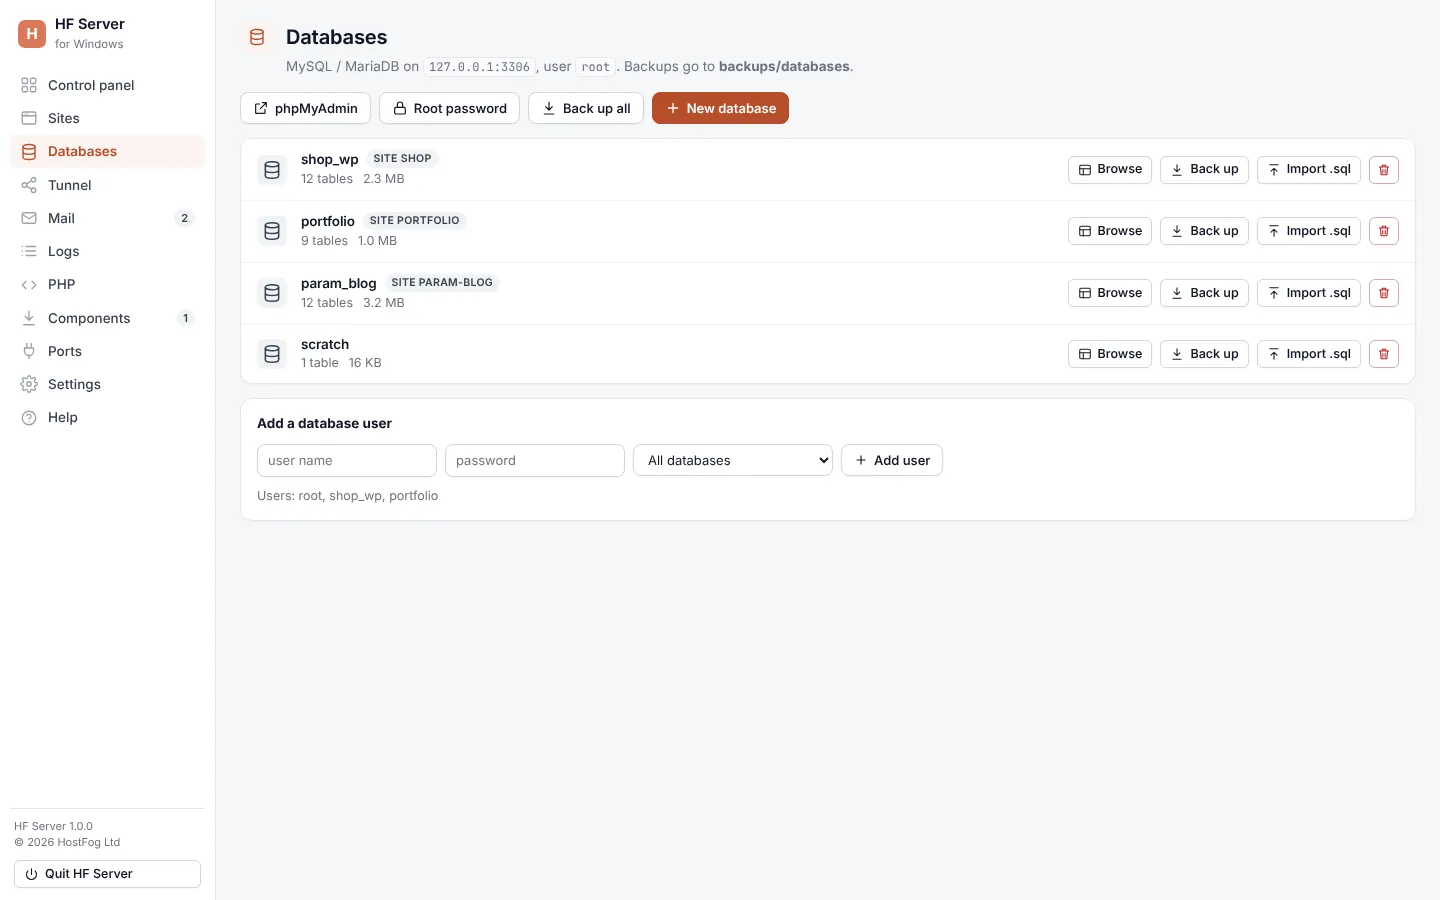Click the Mail envelope icon in sidebar
Viewport: 1440px width, 900px height.
click(29, 218)
